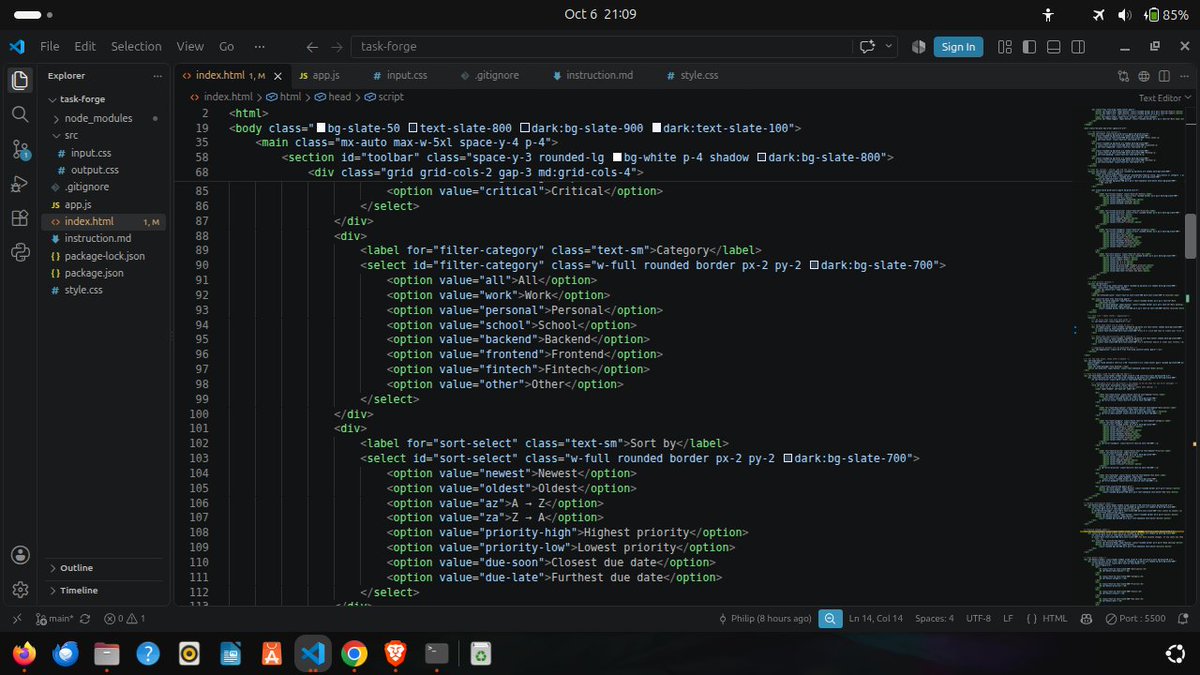Click errors and warnings count in status bar
Image resolution: width=1200 pixels, height=675 pixels.
point(124,619)
